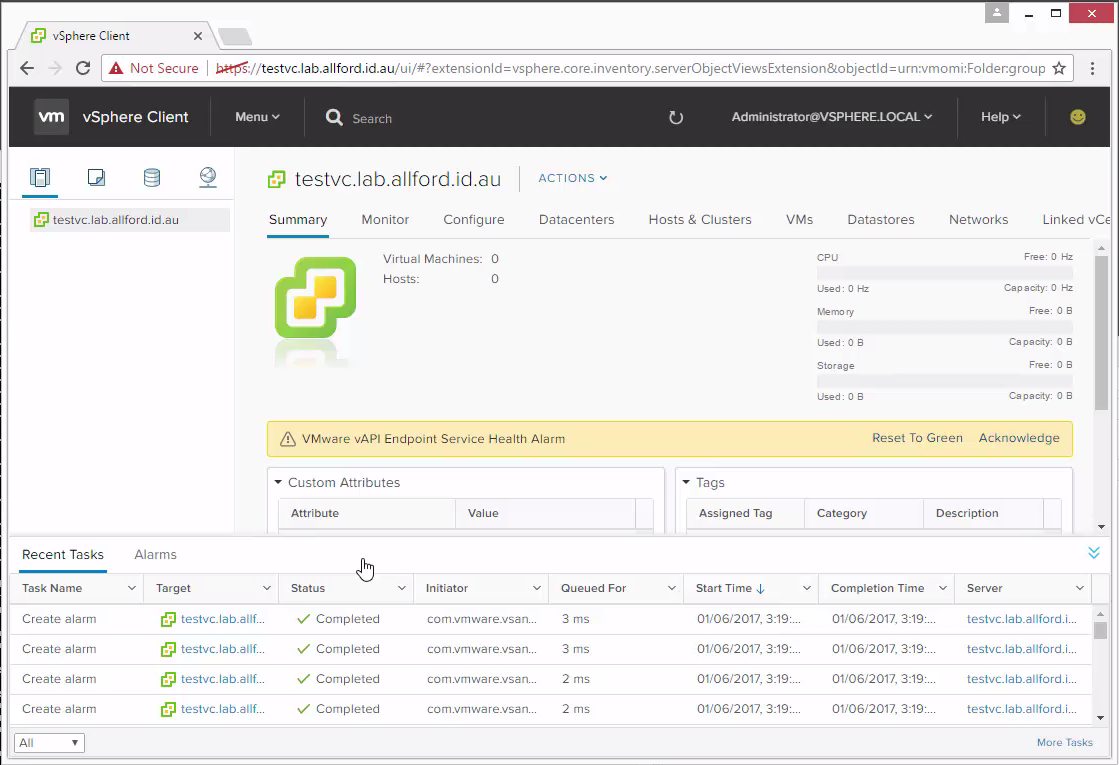Click the Summary pane vertical scrollbar
Screen dimensions: 1119x765
[1101, 334]
